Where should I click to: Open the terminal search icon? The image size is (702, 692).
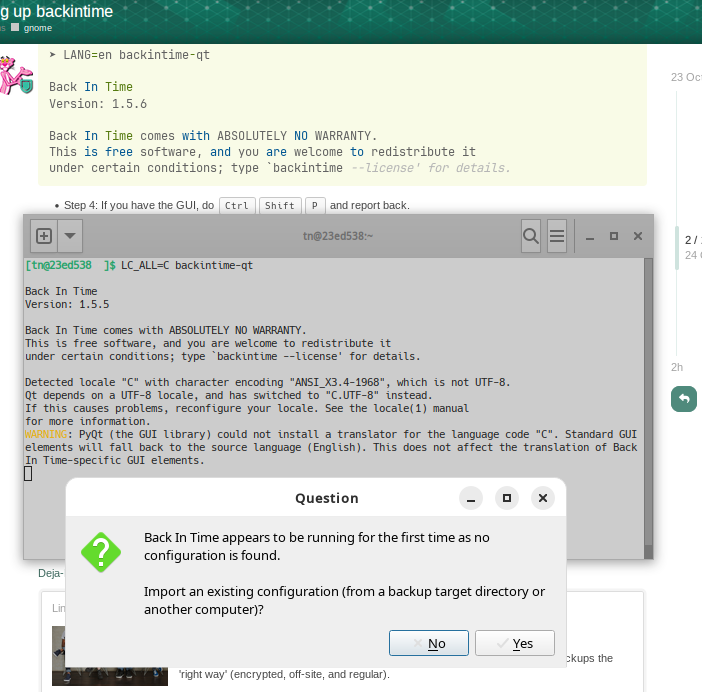531,236
